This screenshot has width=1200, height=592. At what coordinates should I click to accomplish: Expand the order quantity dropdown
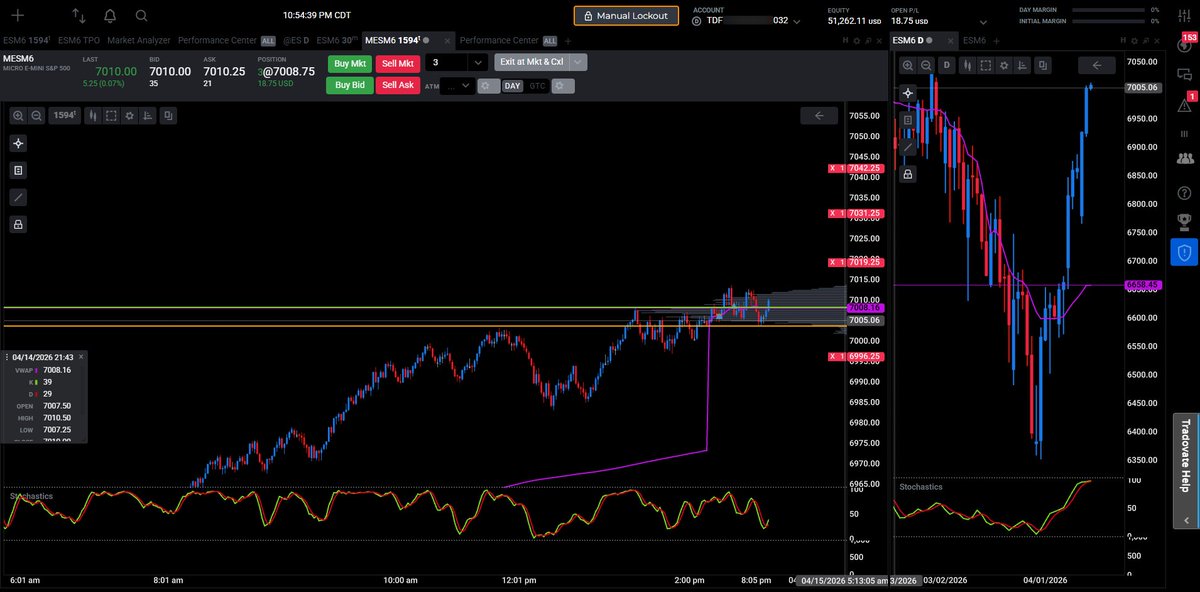coord(477,63)
